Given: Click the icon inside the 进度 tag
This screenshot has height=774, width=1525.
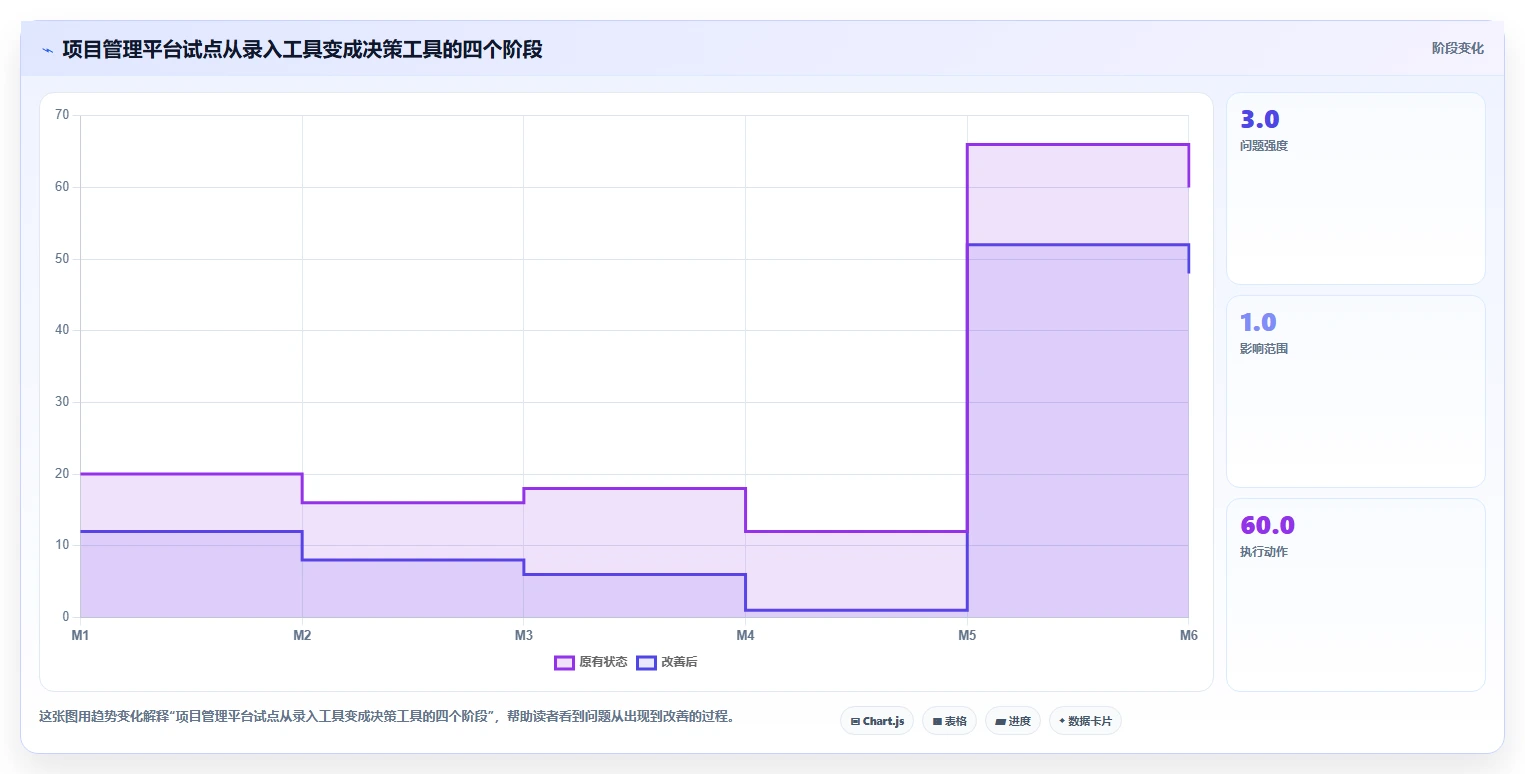Looking at the screenshot, I should (1001, 721).
